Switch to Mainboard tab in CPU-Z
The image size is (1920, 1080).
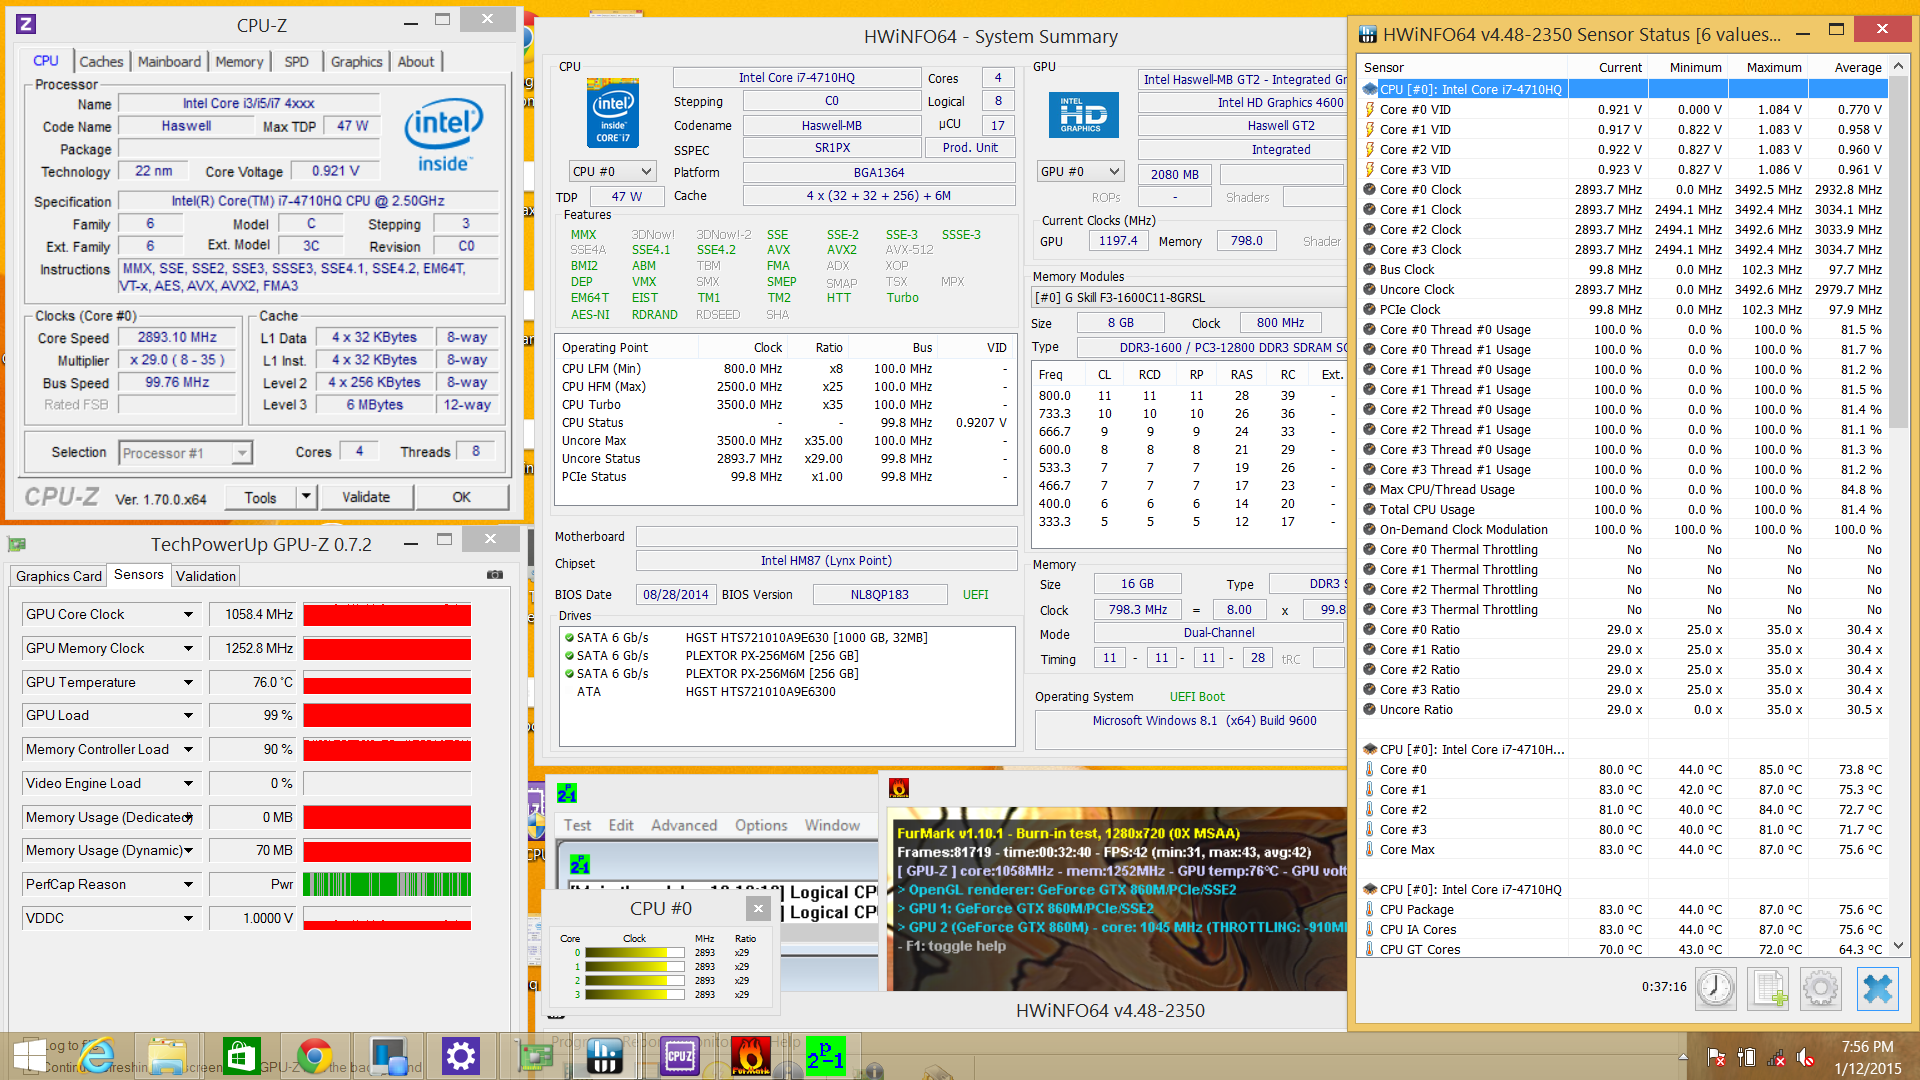point(169,62)
